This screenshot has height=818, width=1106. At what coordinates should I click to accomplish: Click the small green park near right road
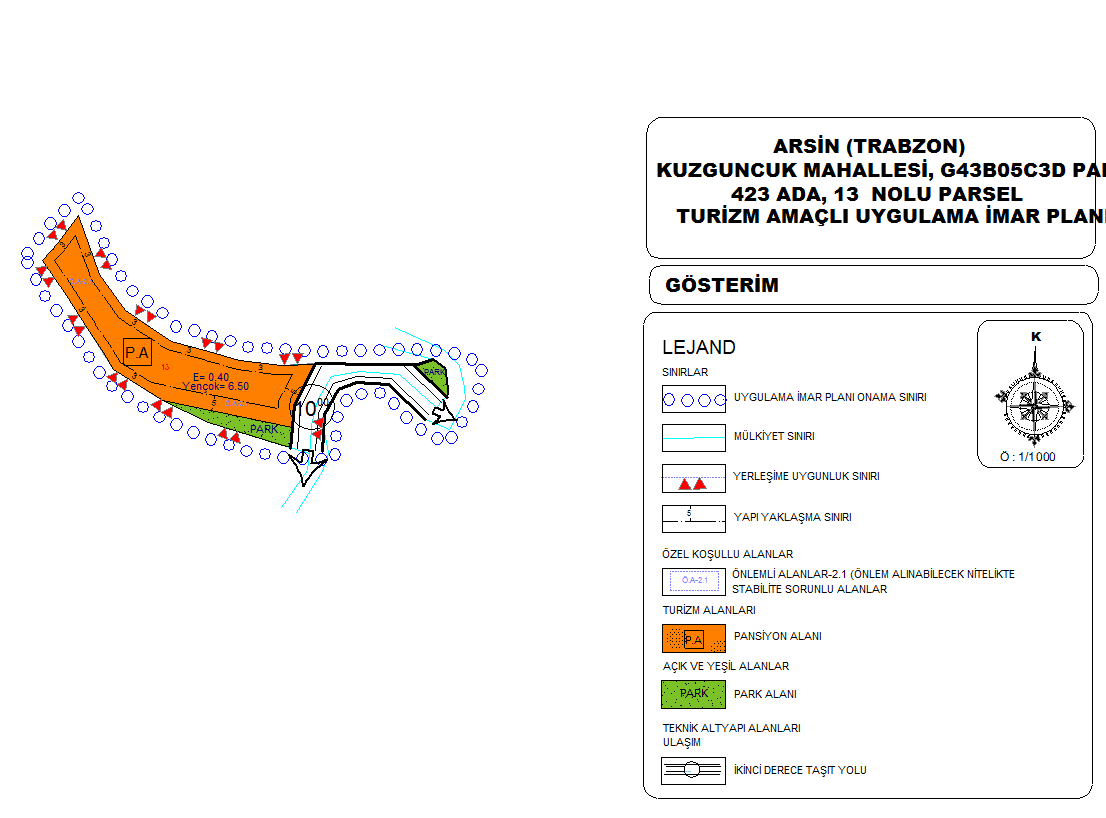click(x=434, y=371)
